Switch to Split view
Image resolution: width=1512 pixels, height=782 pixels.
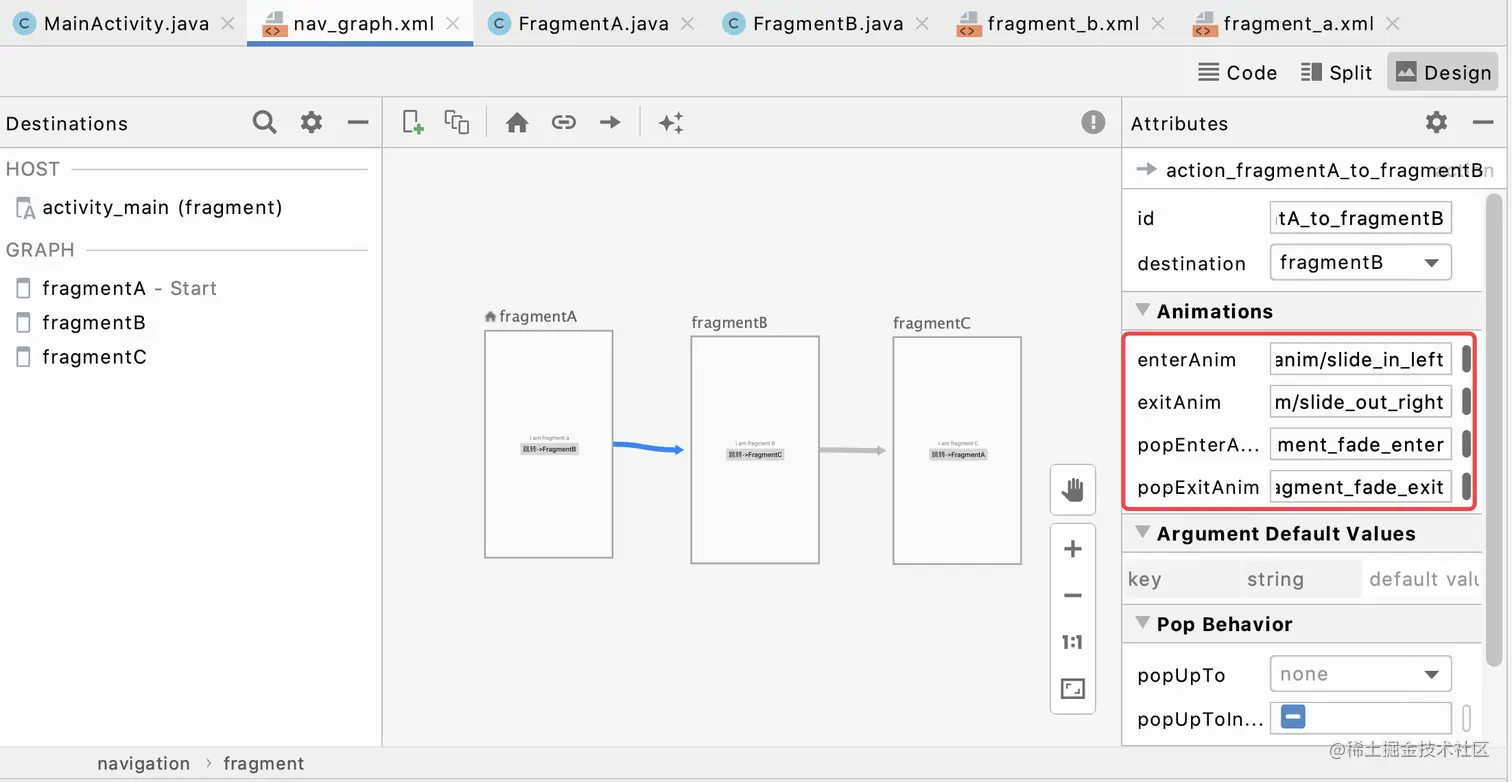tap(1337, 72)
